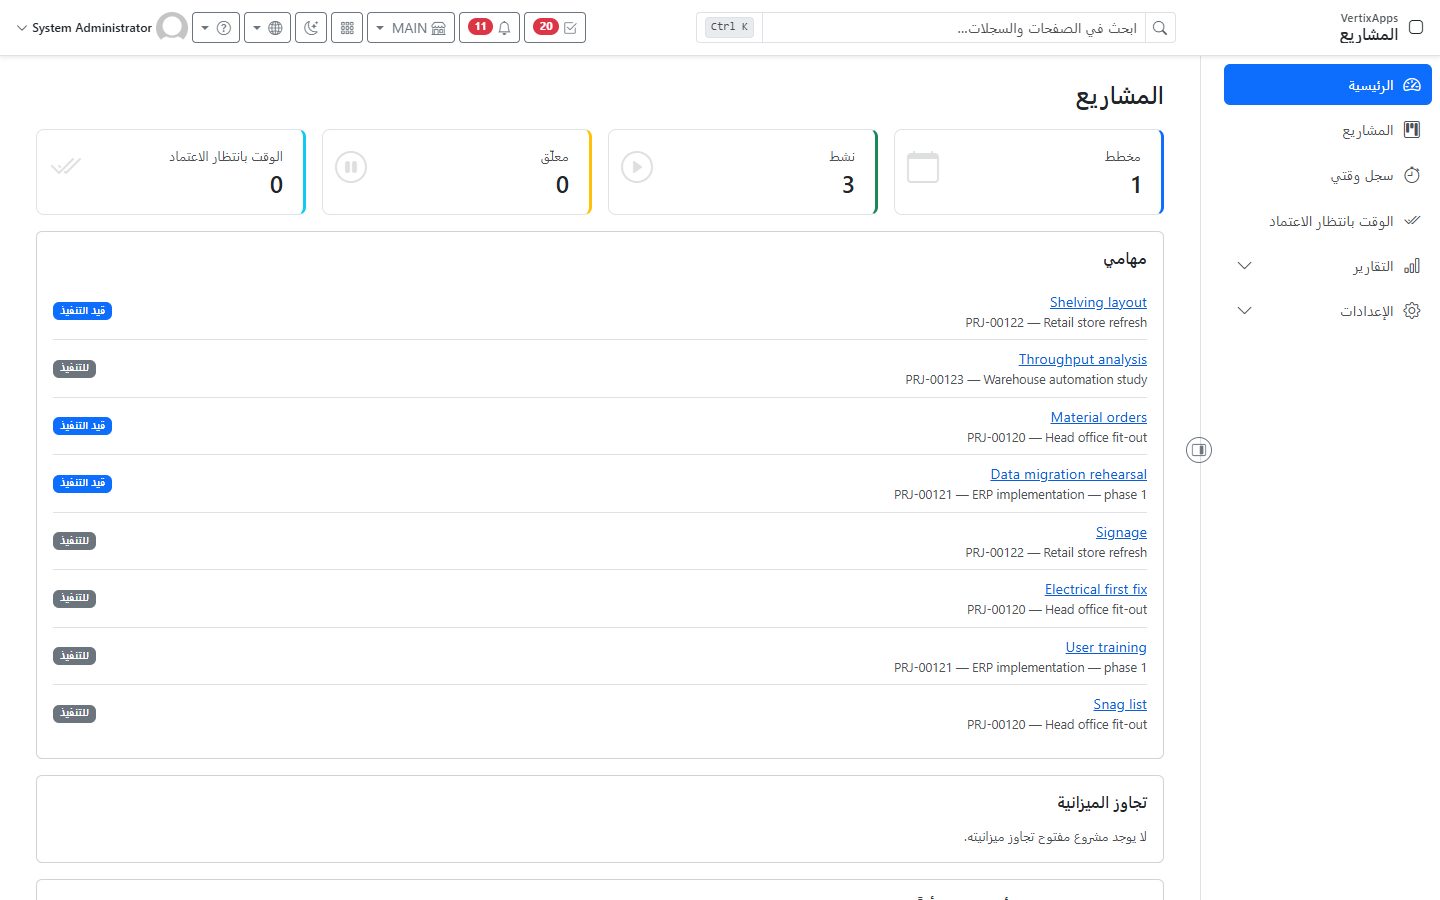Open the Shelving layout task link
Image resolution: width=1440 pixels, height=900 pixels.
tap(1098, 302)
